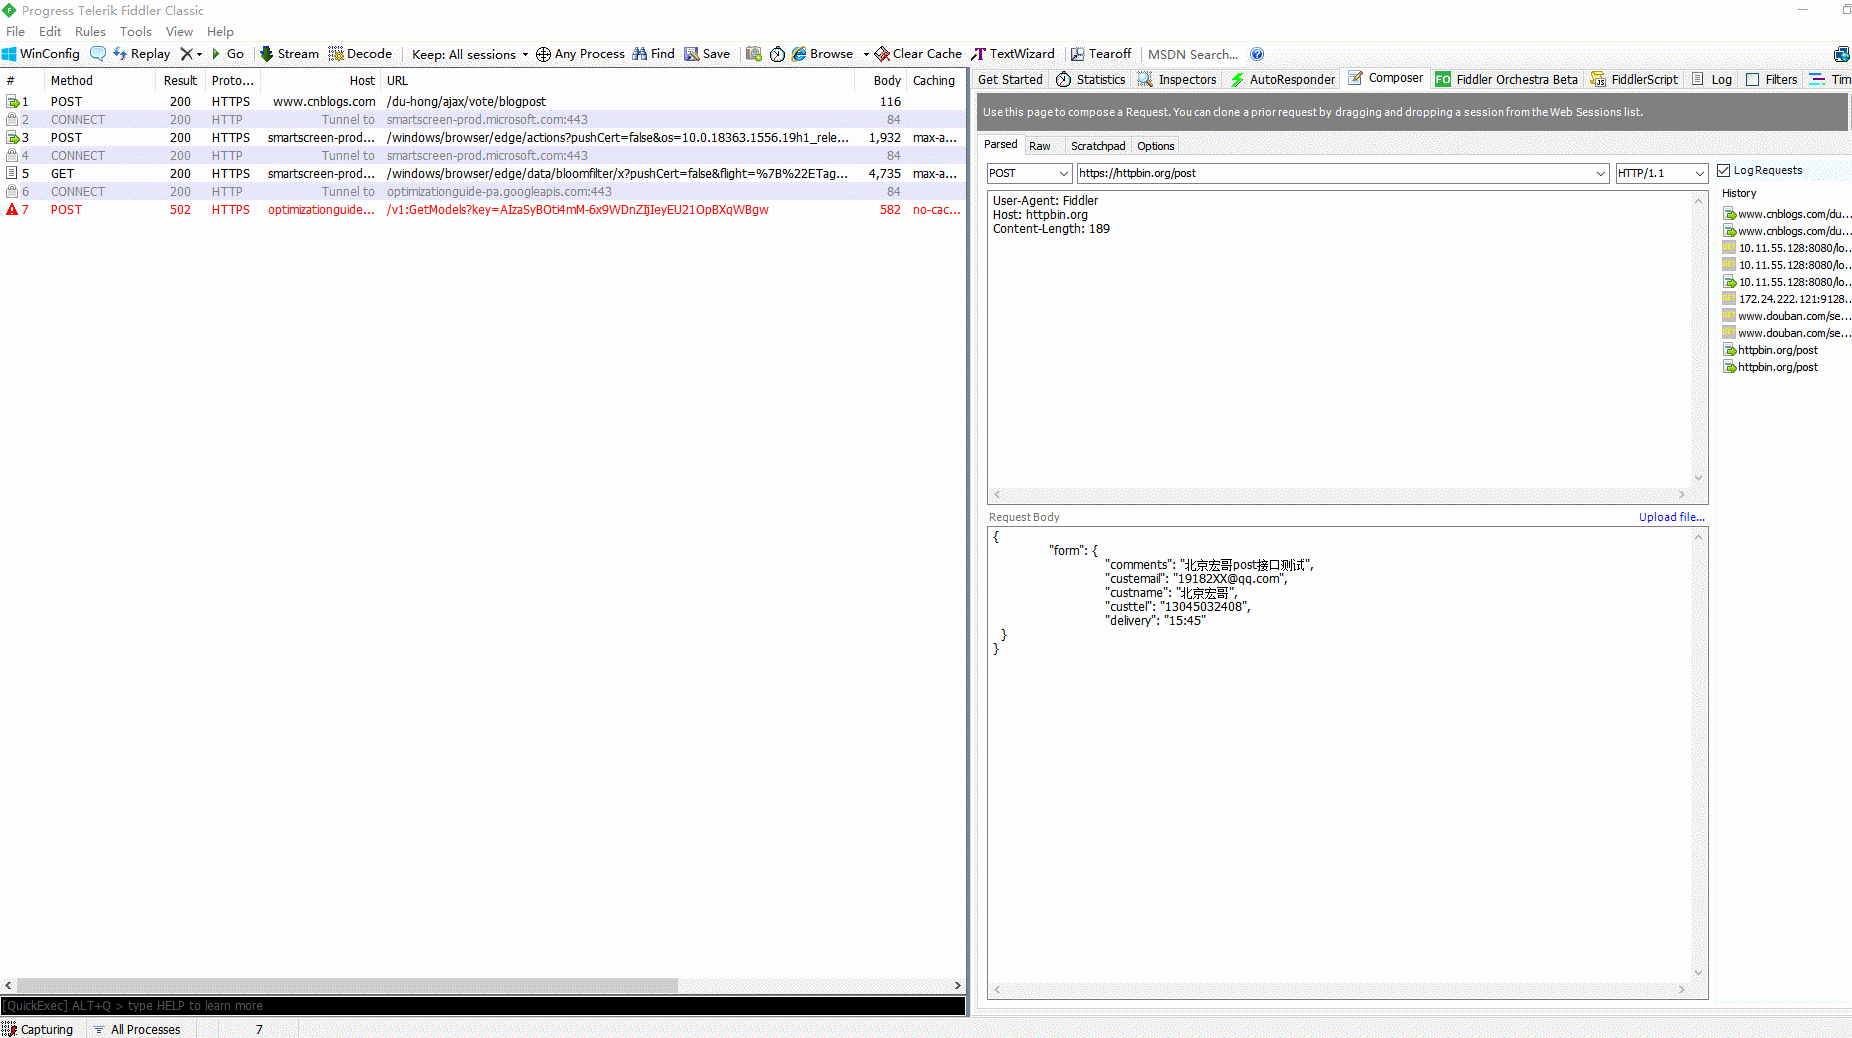
Task: Switch to the Log tab
Action: click(x=1712, y=80)
